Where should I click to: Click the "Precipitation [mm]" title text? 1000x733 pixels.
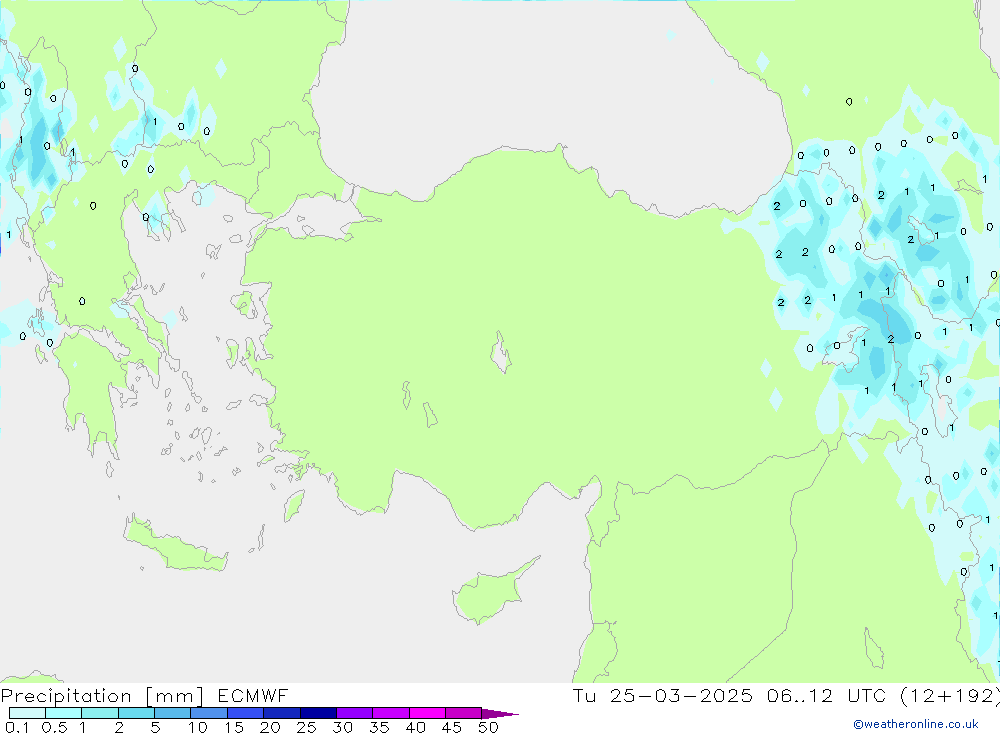(103, 696)
